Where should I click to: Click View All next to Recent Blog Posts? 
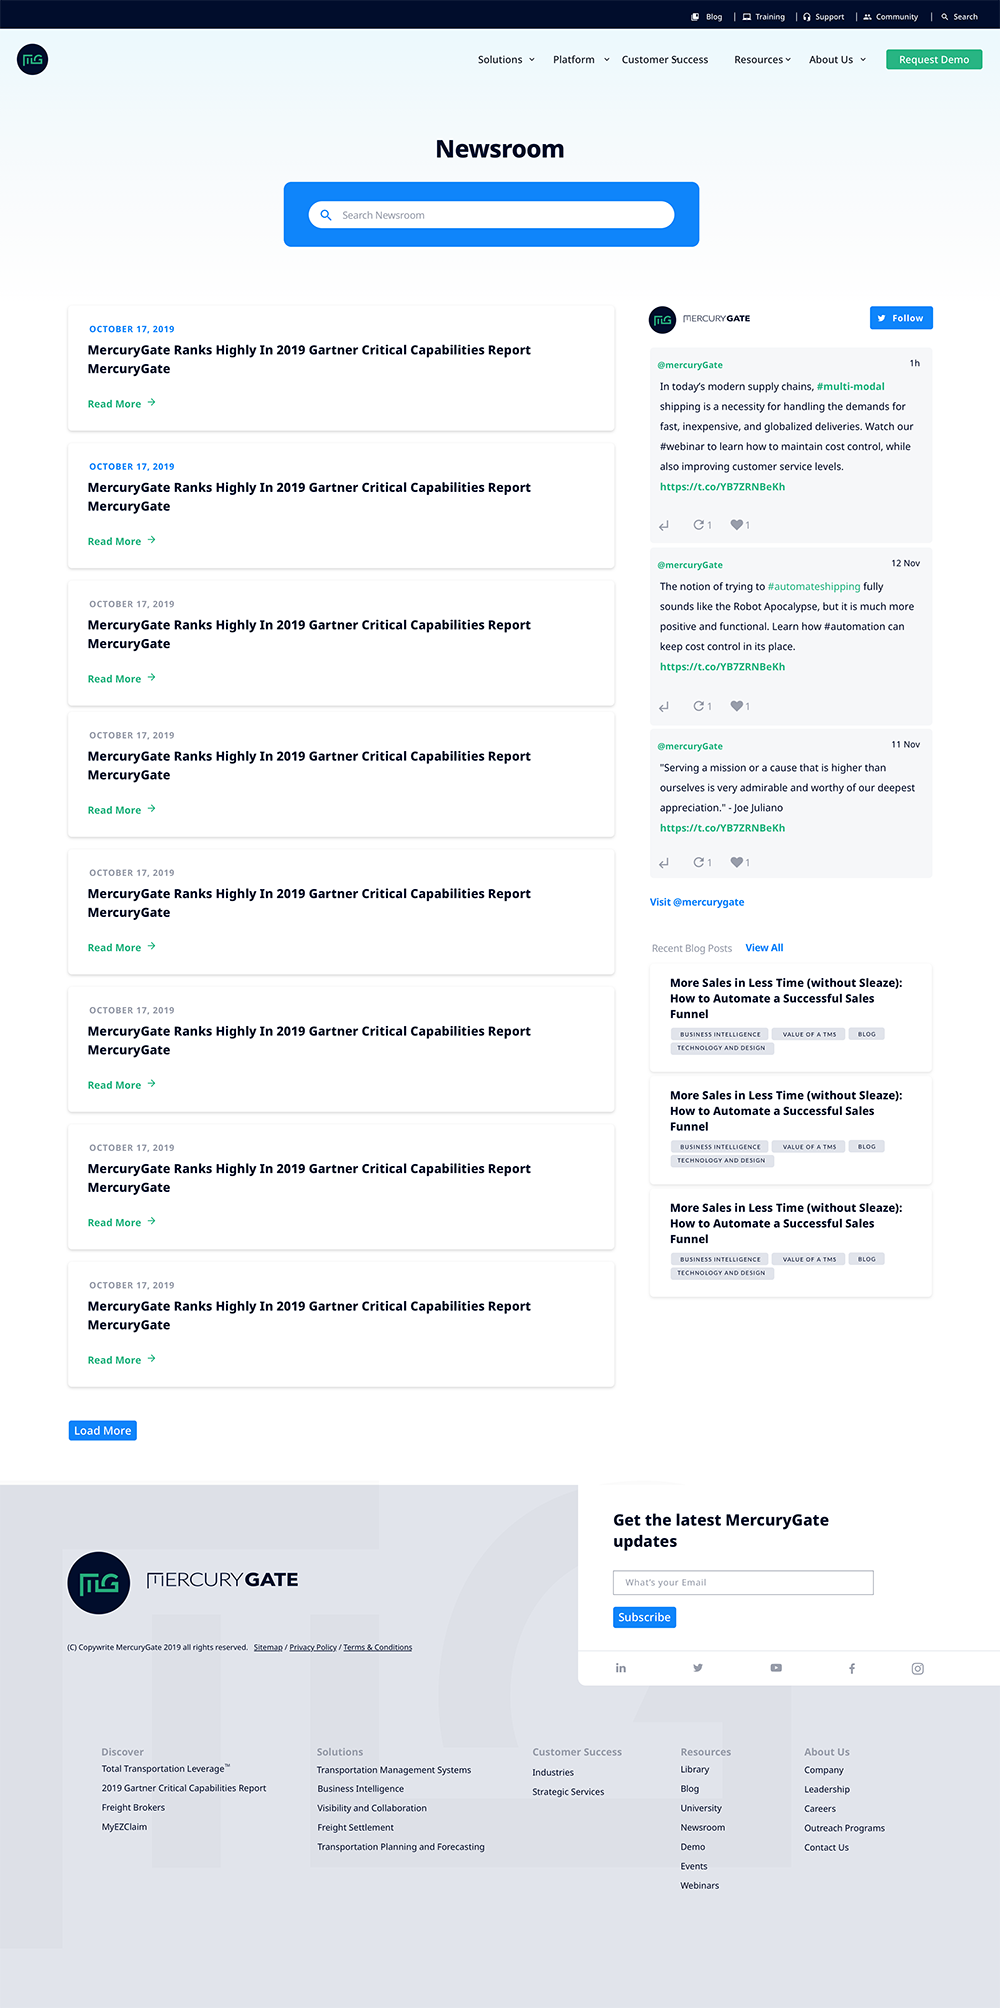click(x=764, y=948)
